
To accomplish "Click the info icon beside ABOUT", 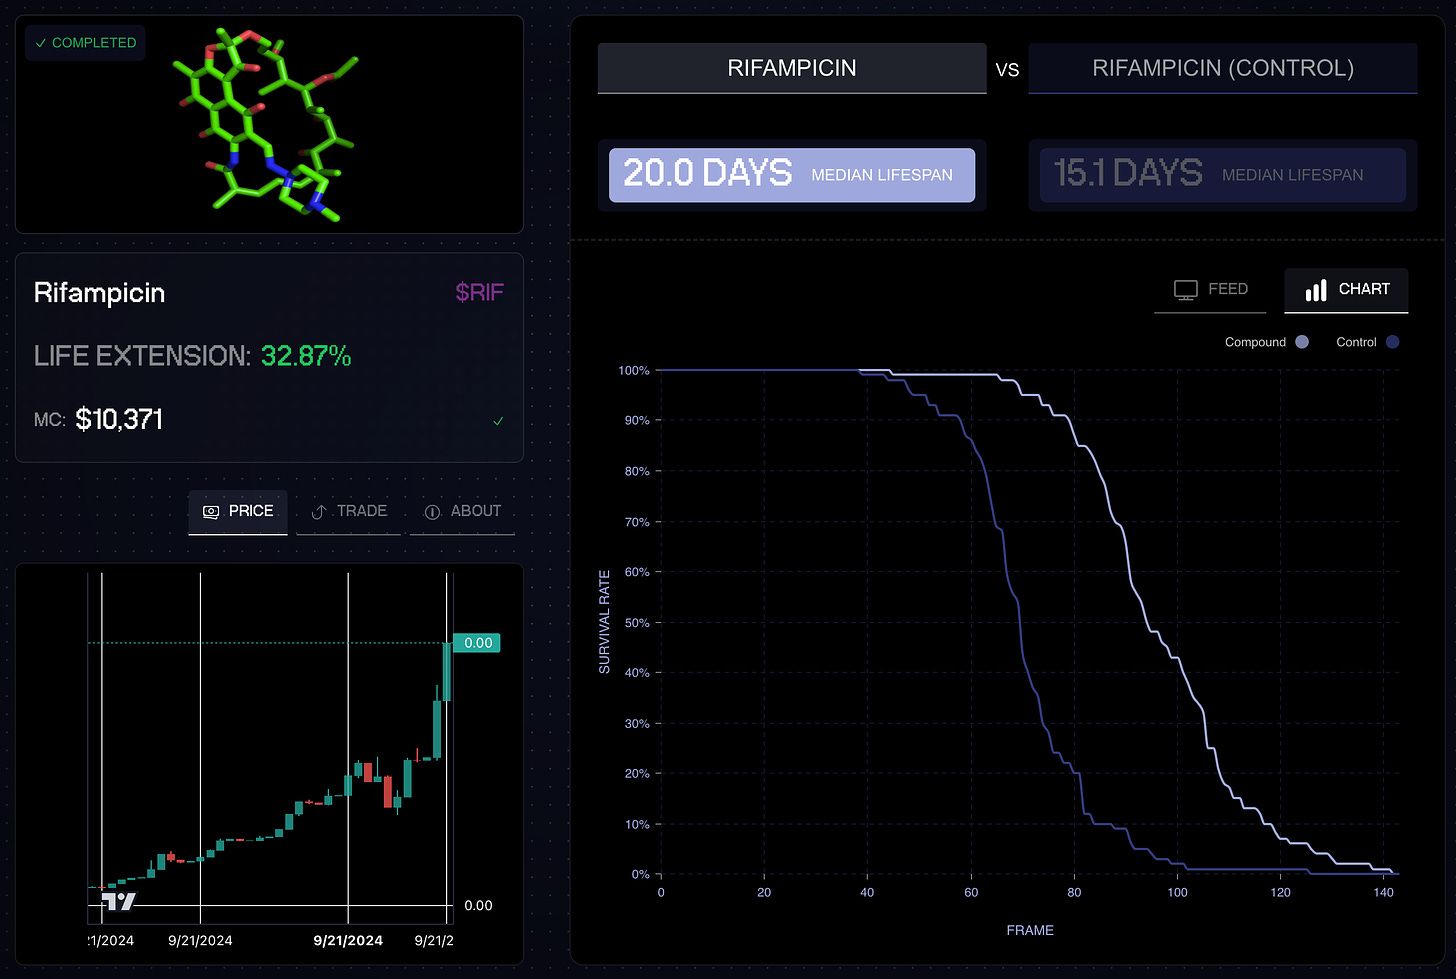I will pos(432,512).
